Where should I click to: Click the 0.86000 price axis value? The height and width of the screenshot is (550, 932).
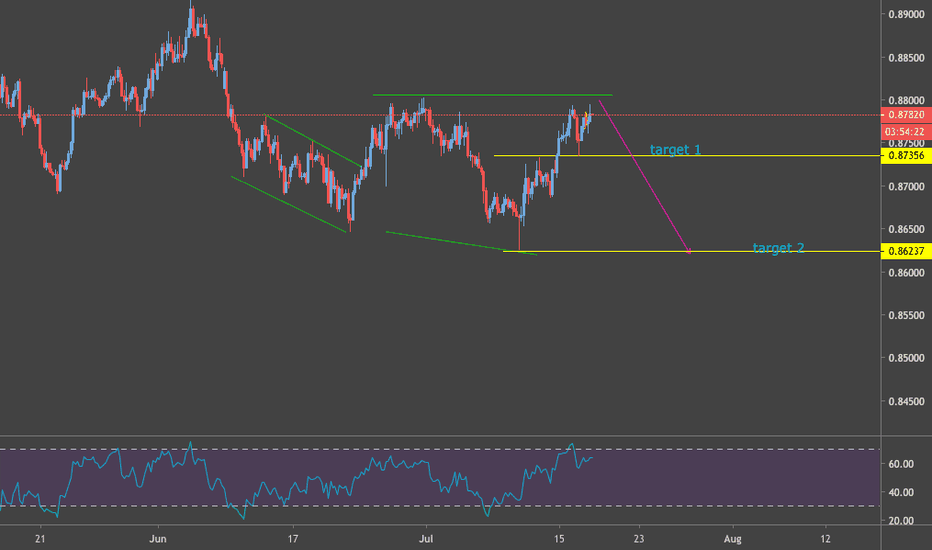click(x=906, y=273)
